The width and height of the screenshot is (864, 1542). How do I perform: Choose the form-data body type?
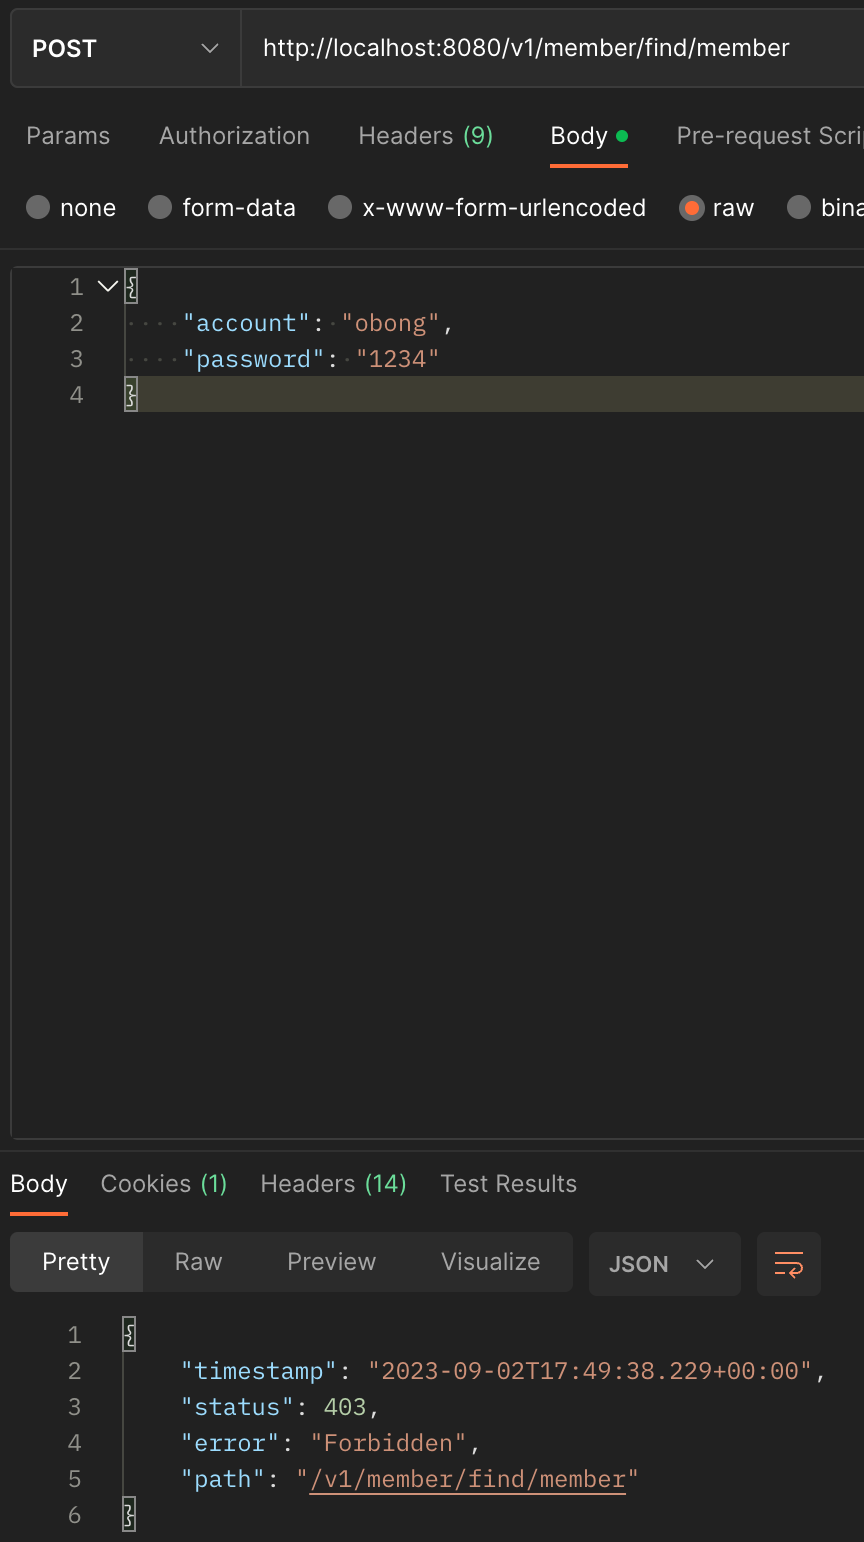click(222, 207)
